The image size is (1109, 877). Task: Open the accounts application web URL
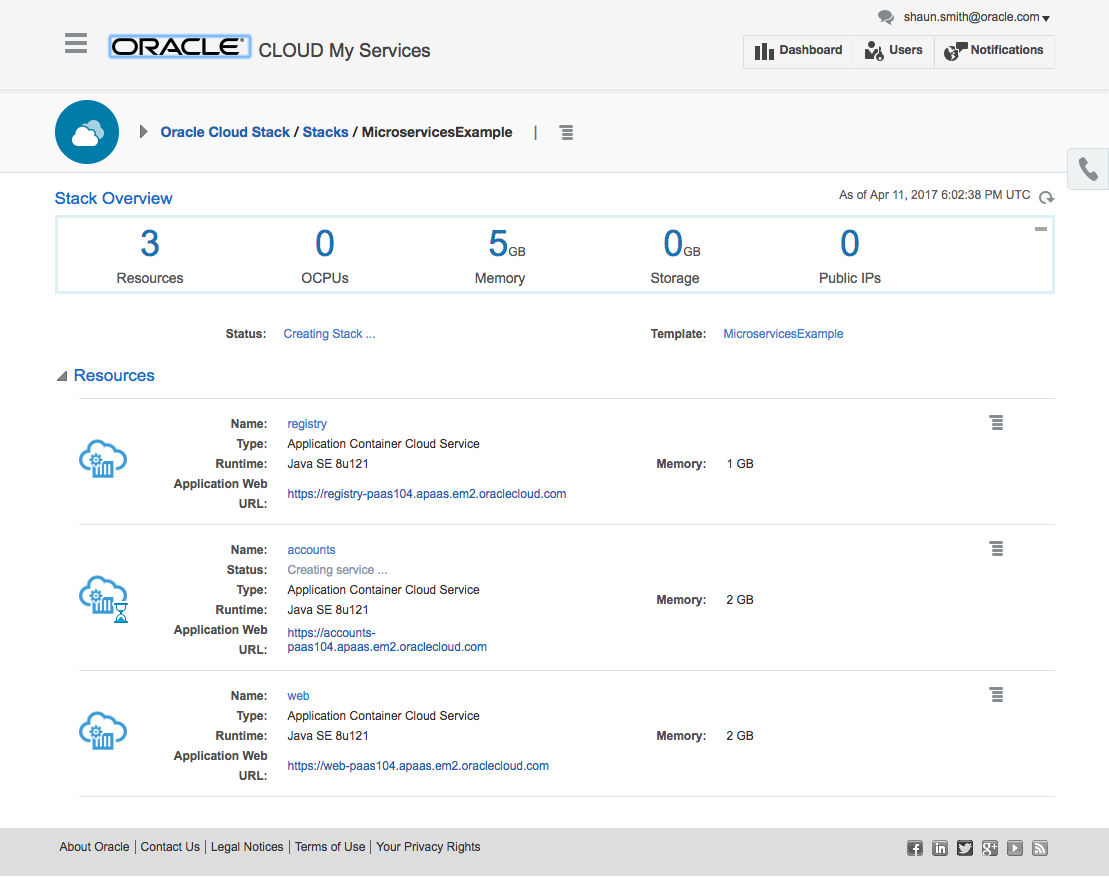[387, 640]
